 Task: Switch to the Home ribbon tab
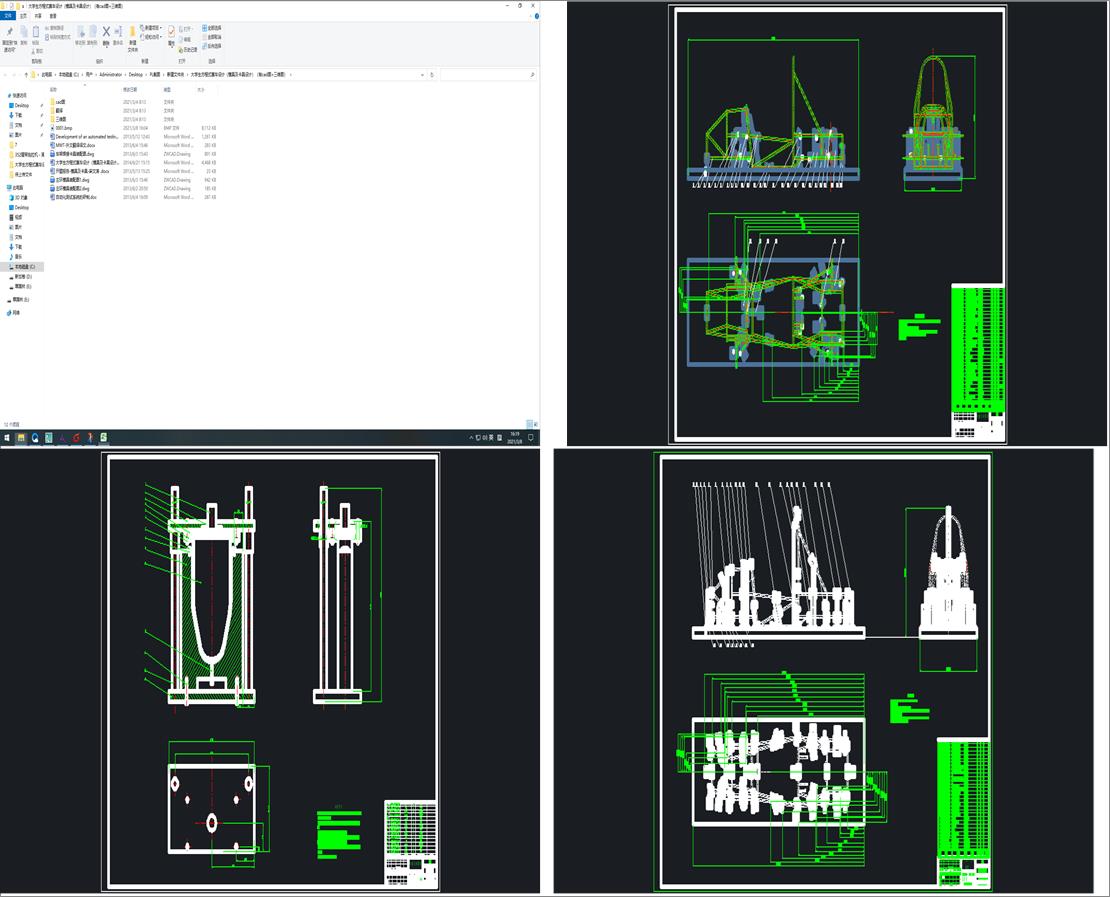[23, 16]
